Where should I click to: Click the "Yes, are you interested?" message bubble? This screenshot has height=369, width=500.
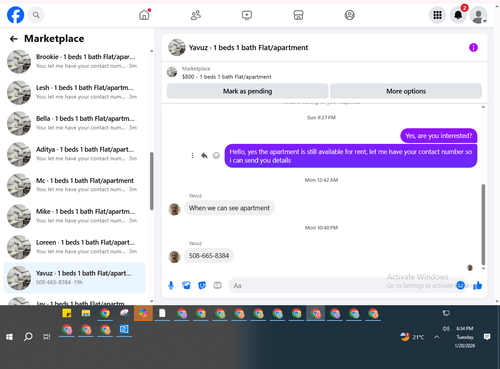click(439, 136)
